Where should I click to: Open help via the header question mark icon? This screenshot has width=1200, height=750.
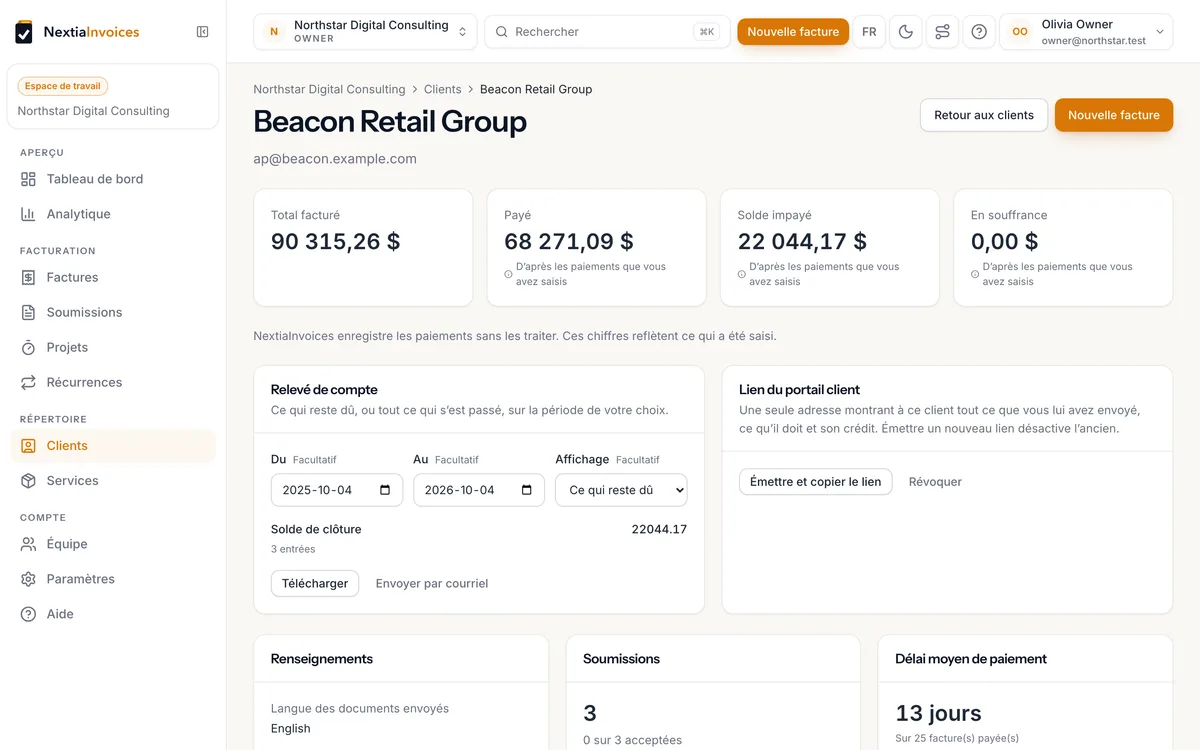(x=979, y=32)
